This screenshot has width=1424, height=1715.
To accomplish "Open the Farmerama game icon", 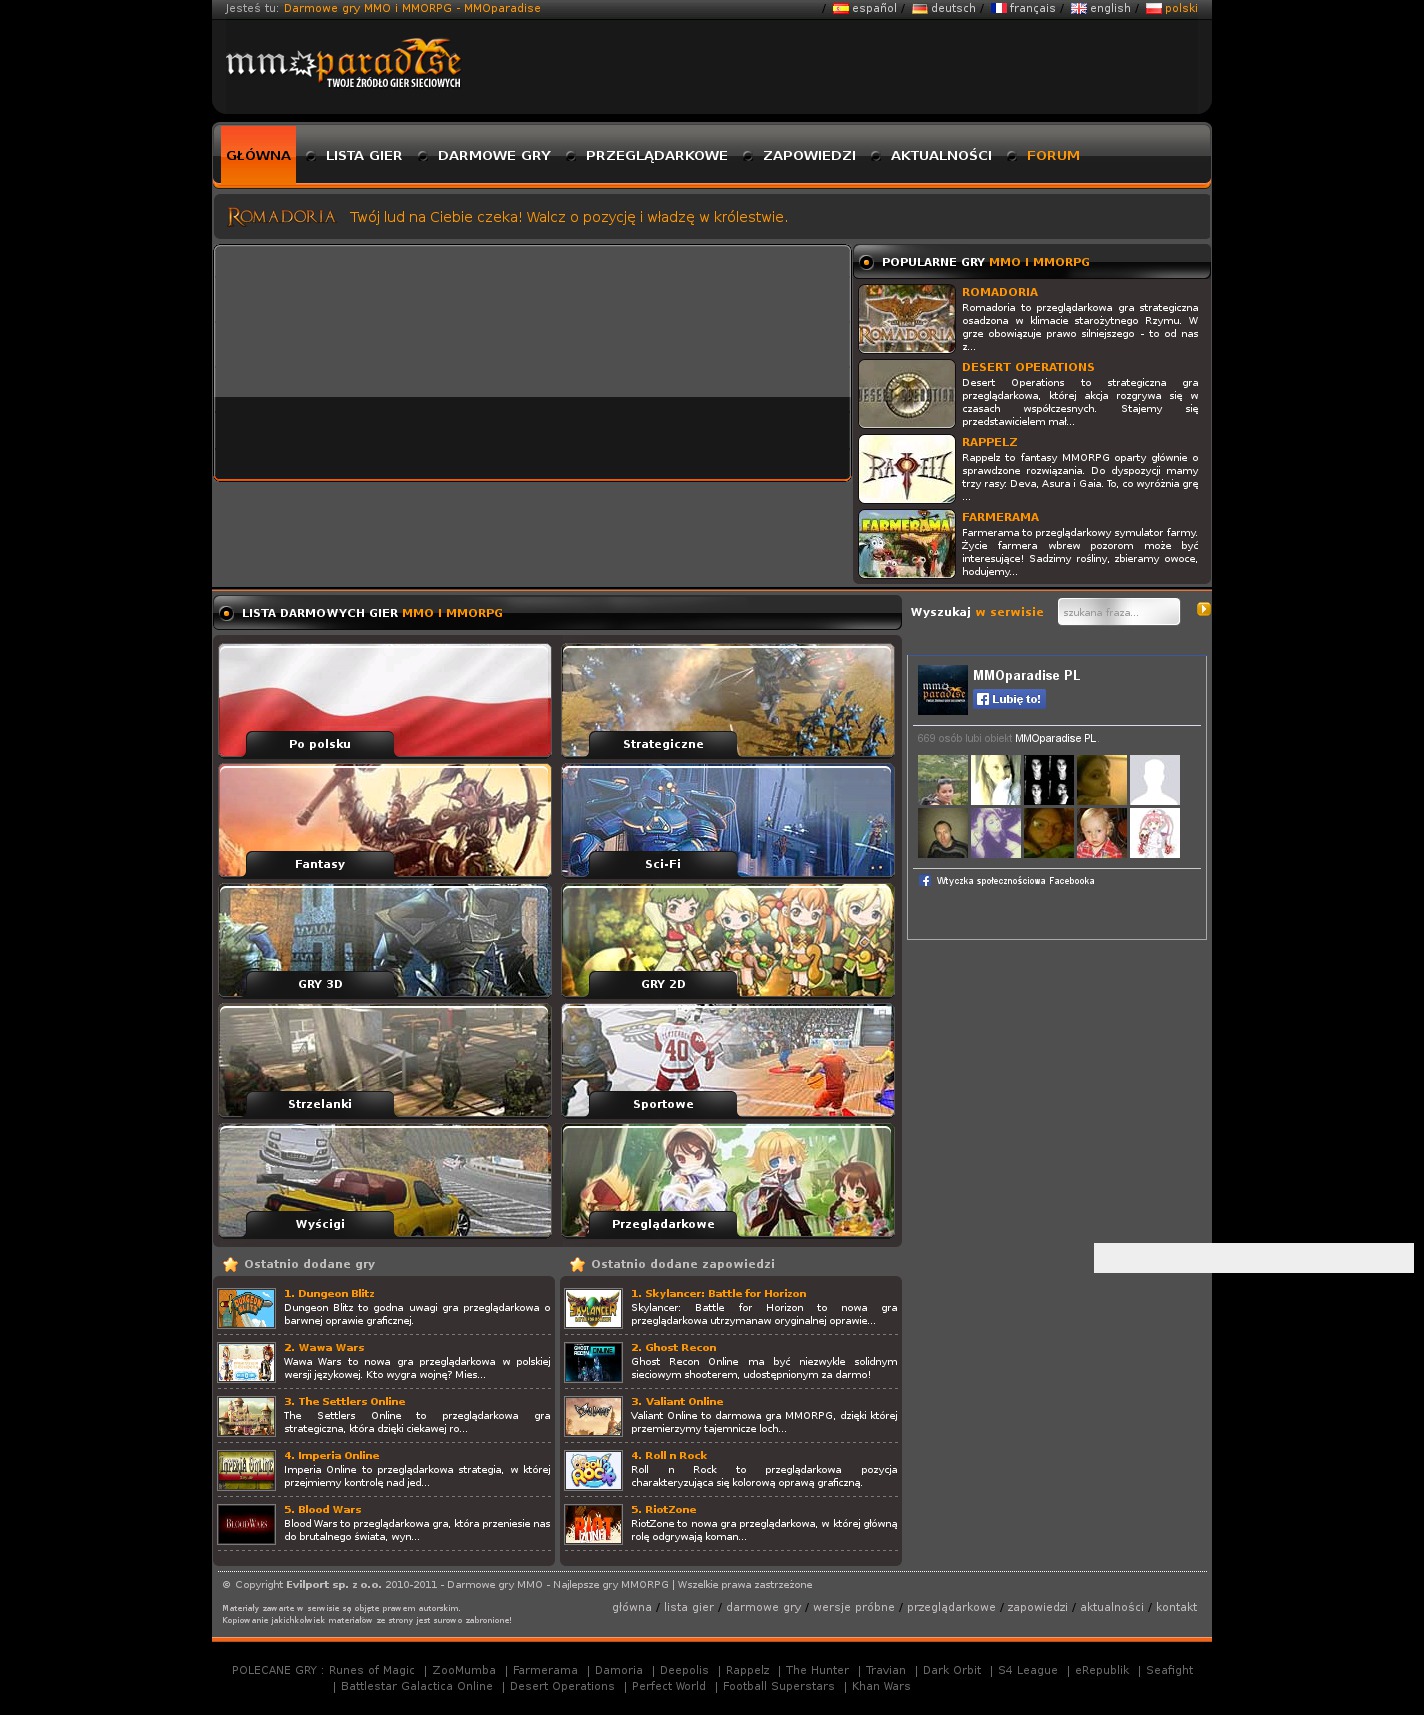I will pos(906,544).
